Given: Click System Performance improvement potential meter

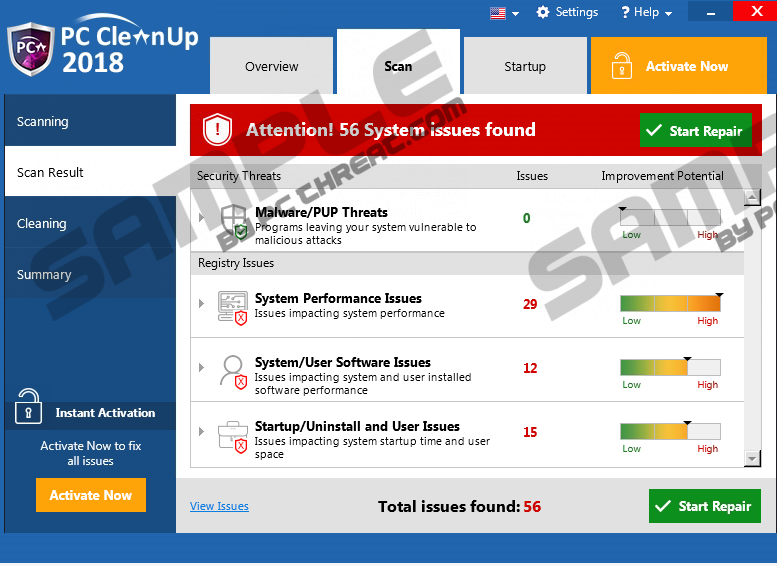Looking at the screenshot, I should point(670,303).
